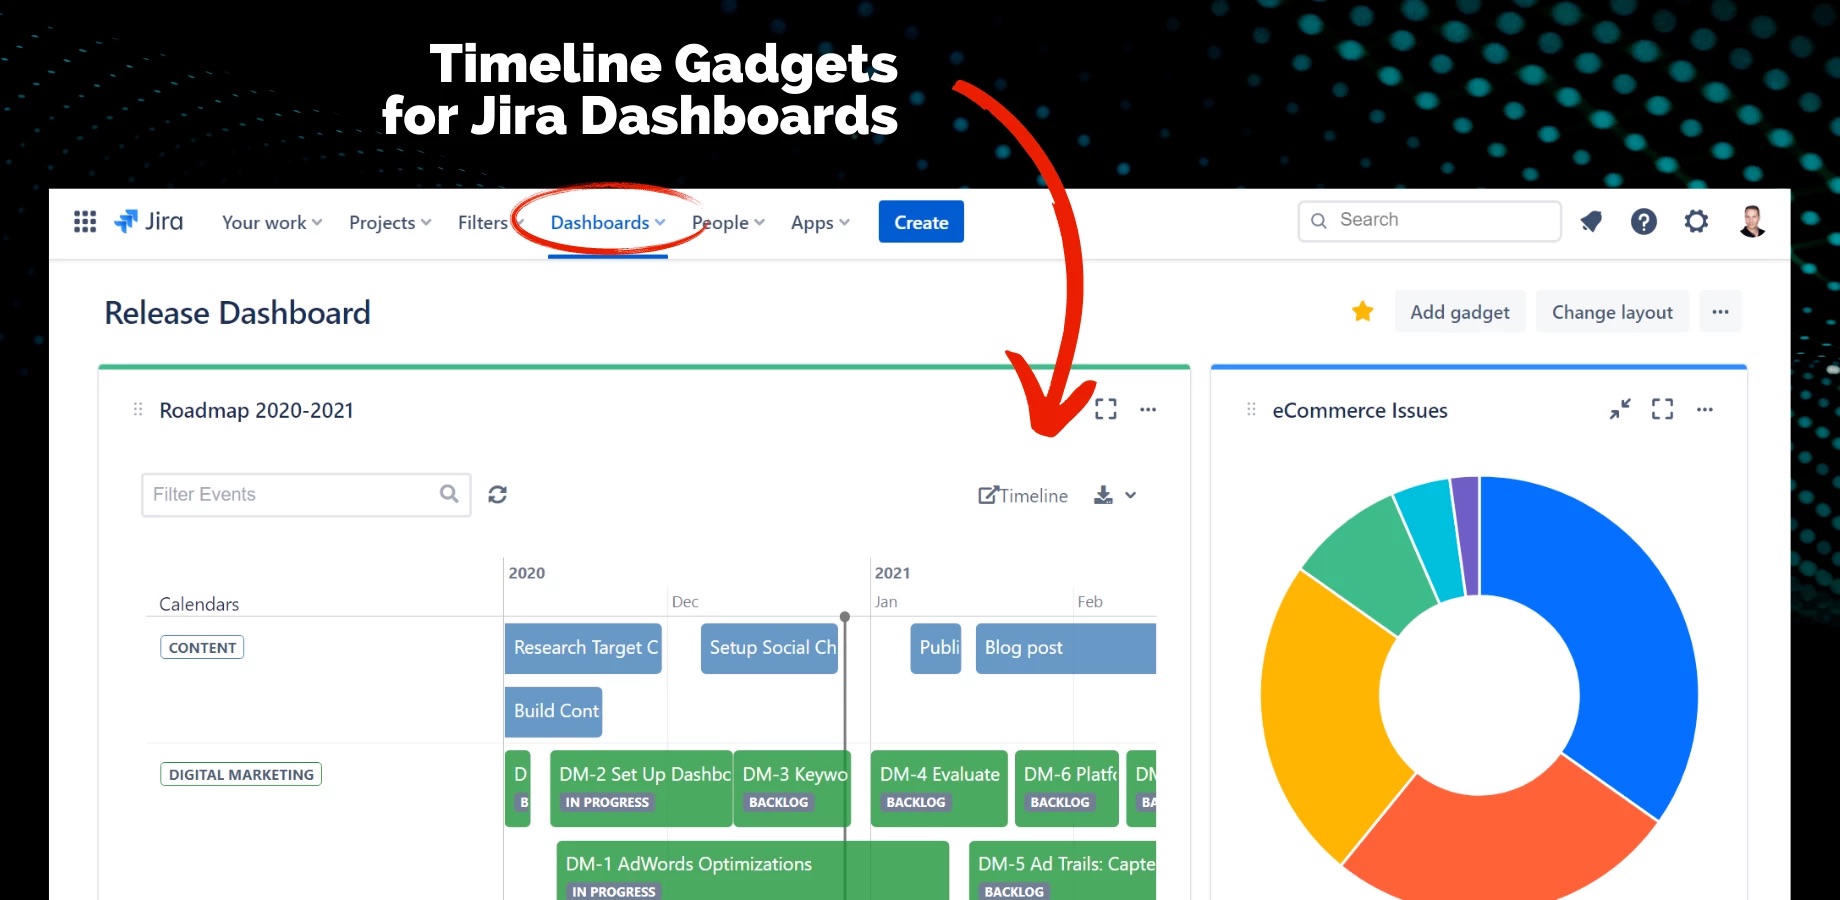Open the Dashboards menu
The height and width of the screenshot is (900, 1840).
(x=608, y=222)
